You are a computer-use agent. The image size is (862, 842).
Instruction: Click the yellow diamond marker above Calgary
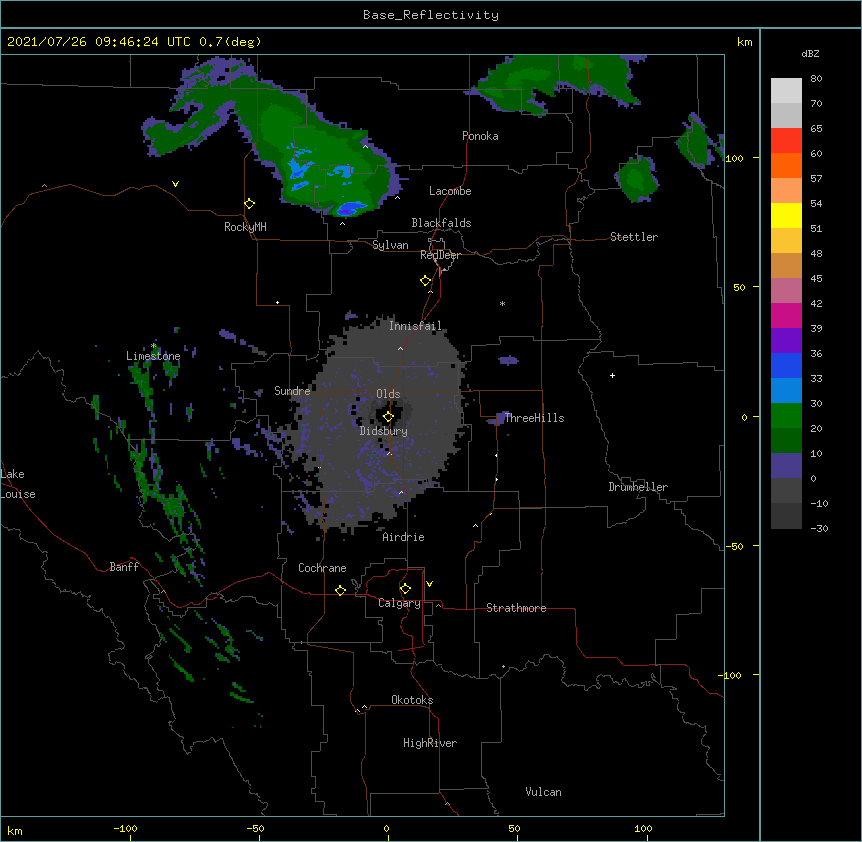(x=405, y=589)
